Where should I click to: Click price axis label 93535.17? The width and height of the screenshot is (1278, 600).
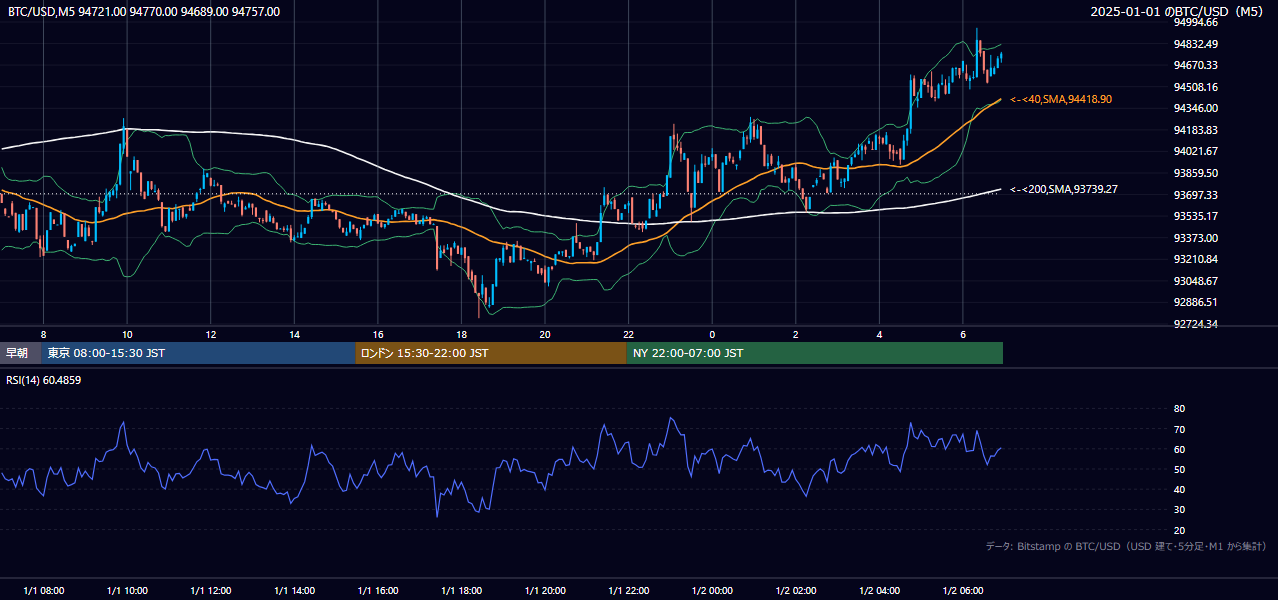click(1196, 216)
